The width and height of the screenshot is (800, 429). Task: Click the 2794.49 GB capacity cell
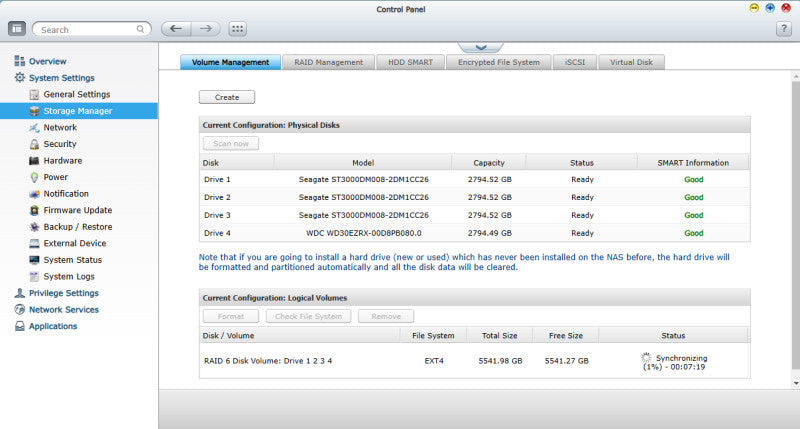[489, 233]
